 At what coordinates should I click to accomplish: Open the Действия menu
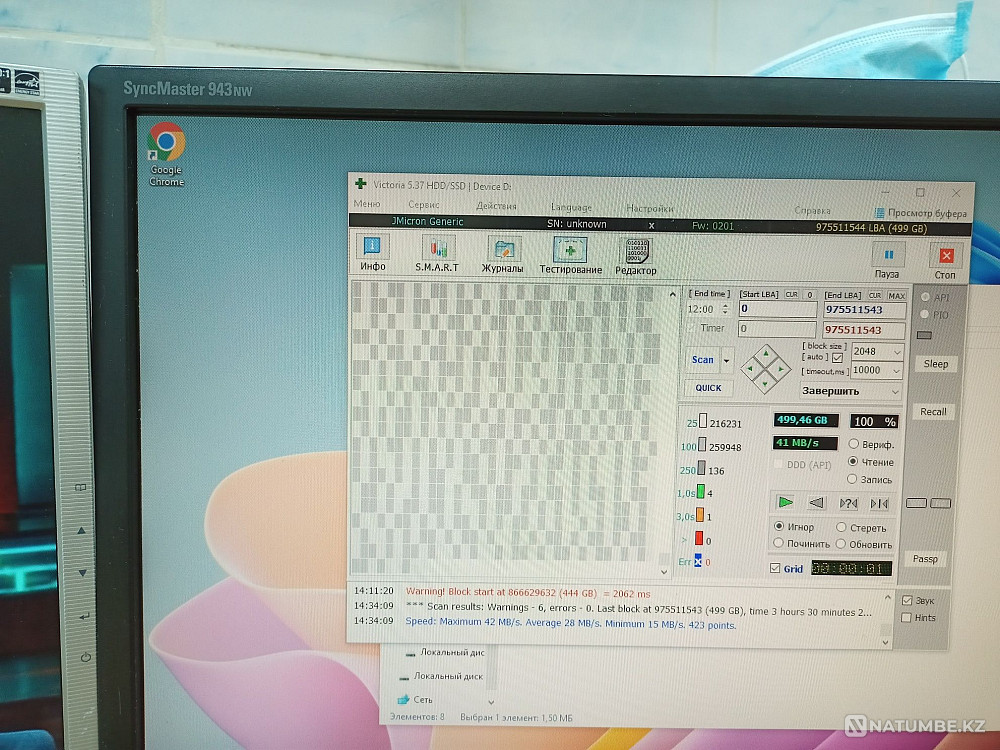[496, 206]
